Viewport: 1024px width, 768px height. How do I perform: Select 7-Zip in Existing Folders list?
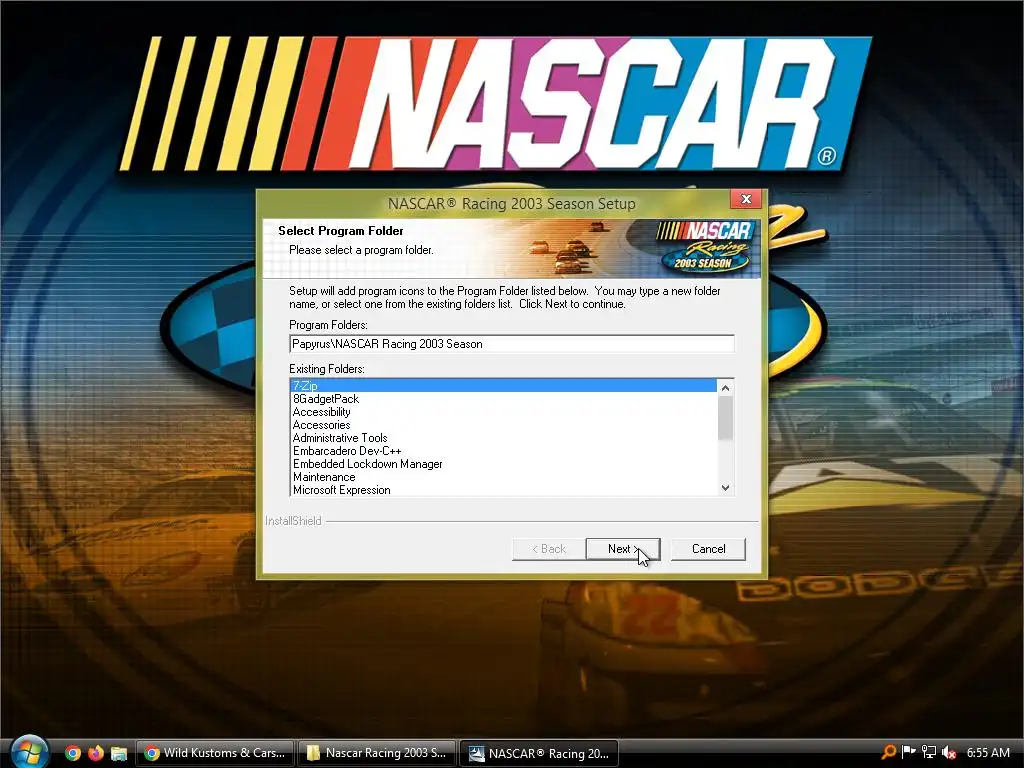point(503,386)
